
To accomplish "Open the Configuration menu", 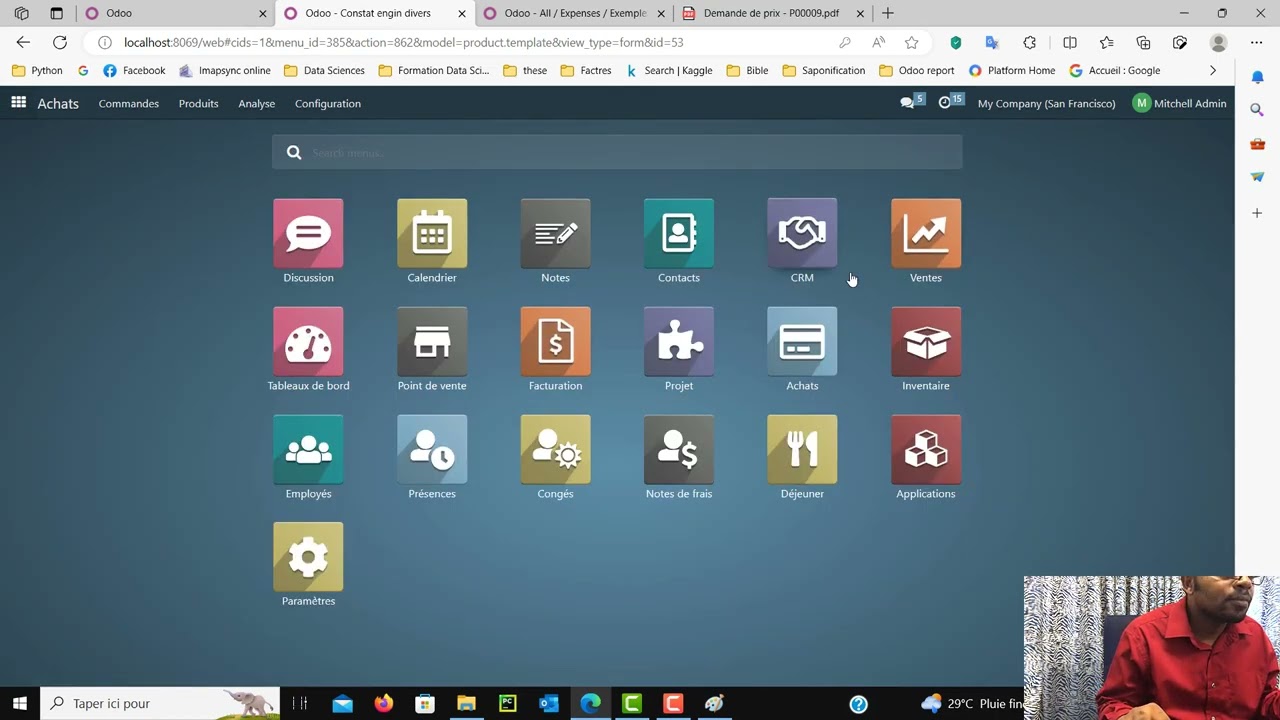I will (328, 103).
